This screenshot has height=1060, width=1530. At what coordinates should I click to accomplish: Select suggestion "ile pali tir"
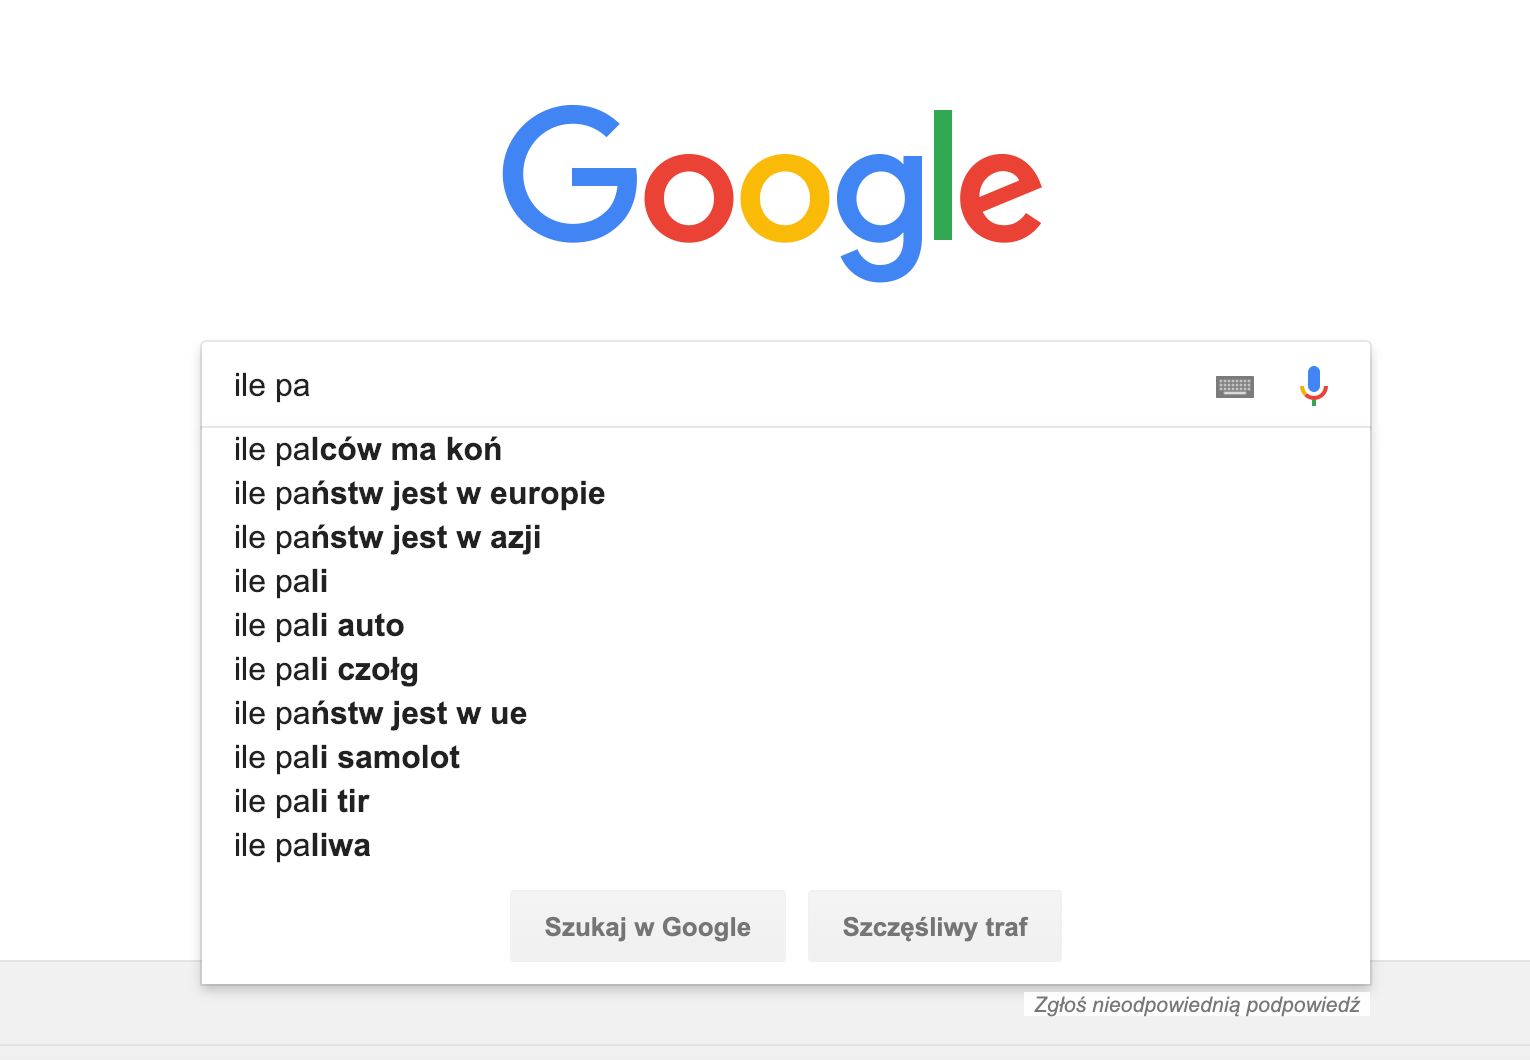point(302,802)
